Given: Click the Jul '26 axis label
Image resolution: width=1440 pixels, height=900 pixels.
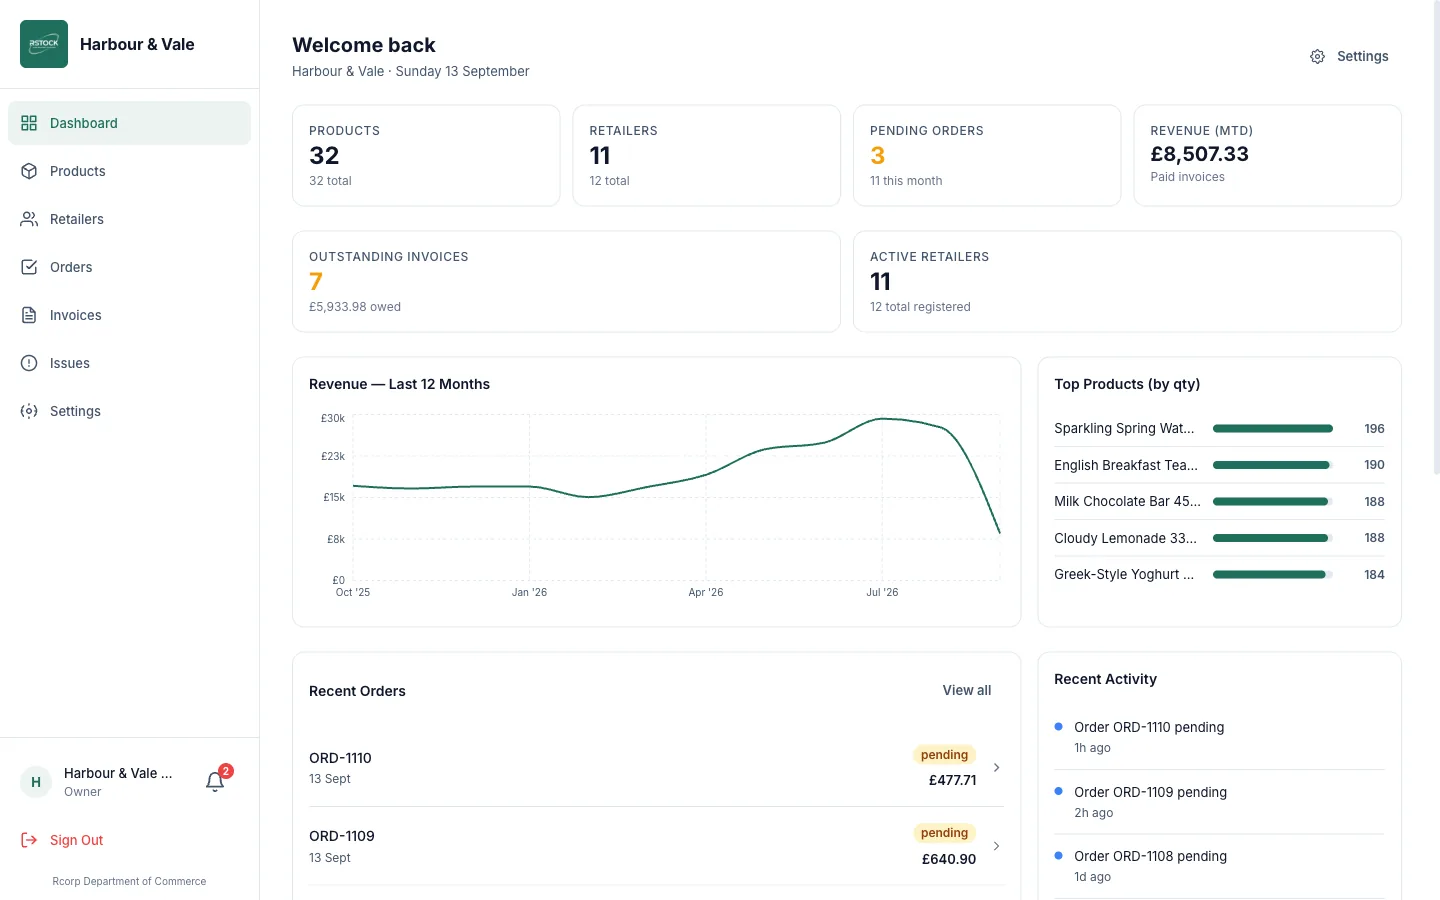Looking at the screenshot, I should (882, 592).
